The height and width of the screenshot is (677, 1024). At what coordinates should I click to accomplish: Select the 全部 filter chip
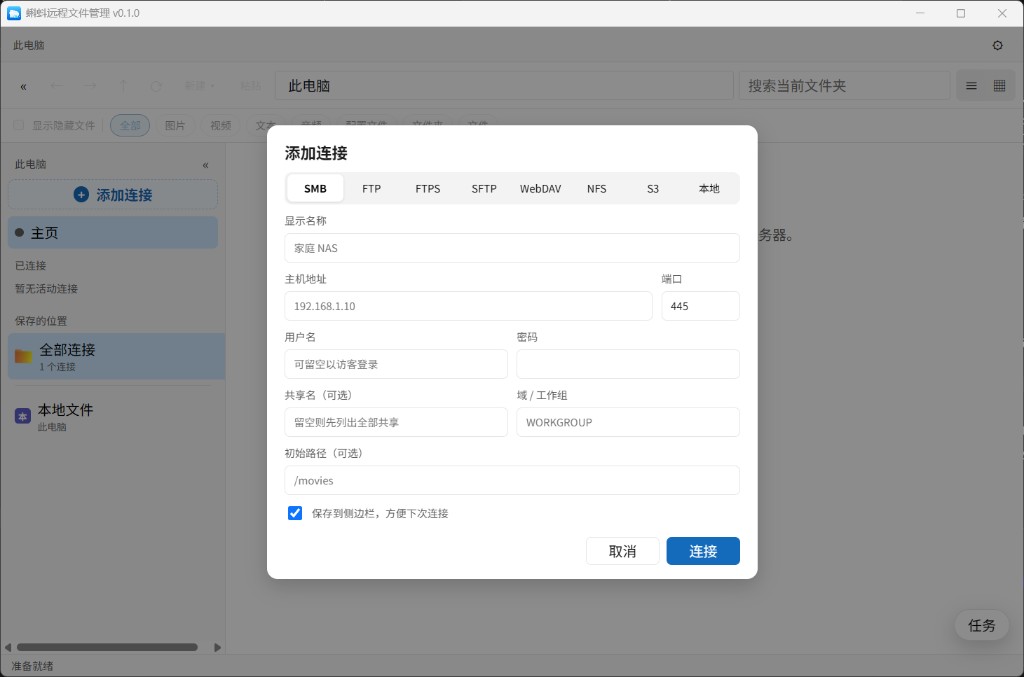130,125
